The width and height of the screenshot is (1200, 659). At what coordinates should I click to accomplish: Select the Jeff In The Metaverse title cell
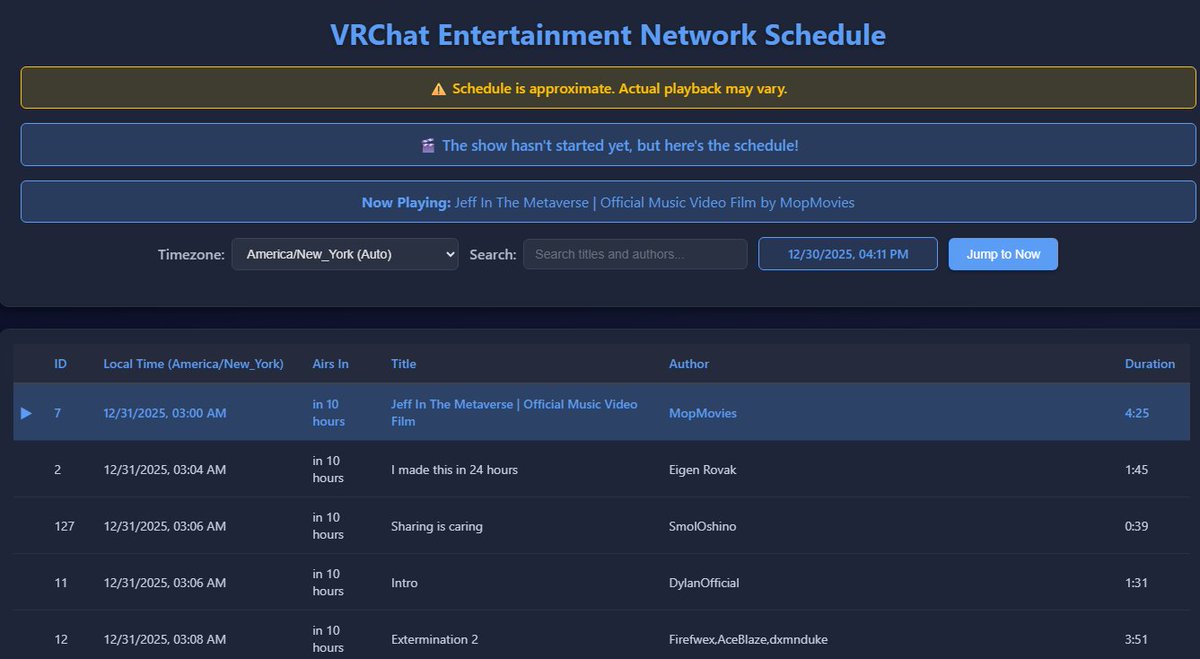point(514,413)
